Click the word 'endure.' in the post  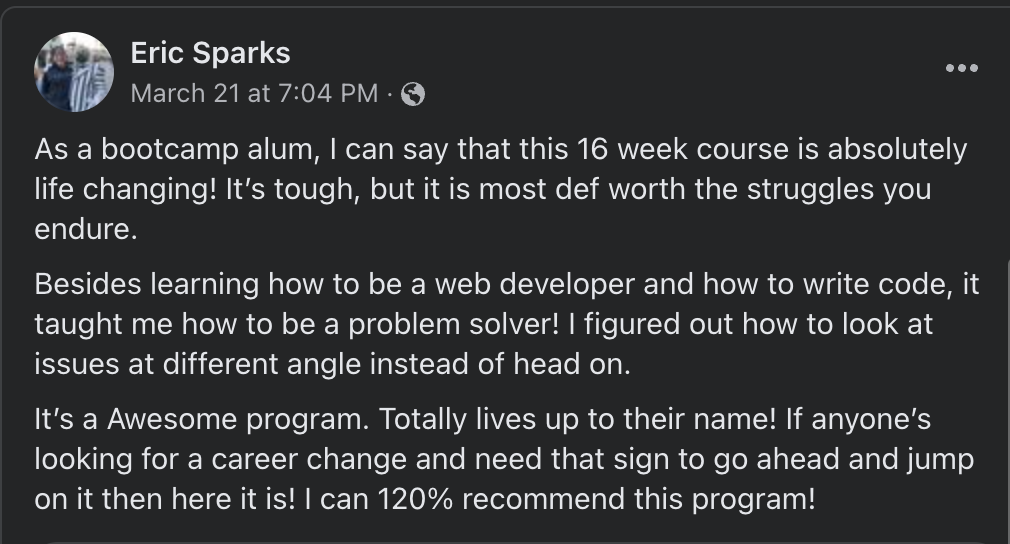pyautogui.click(x=86, y=229)
